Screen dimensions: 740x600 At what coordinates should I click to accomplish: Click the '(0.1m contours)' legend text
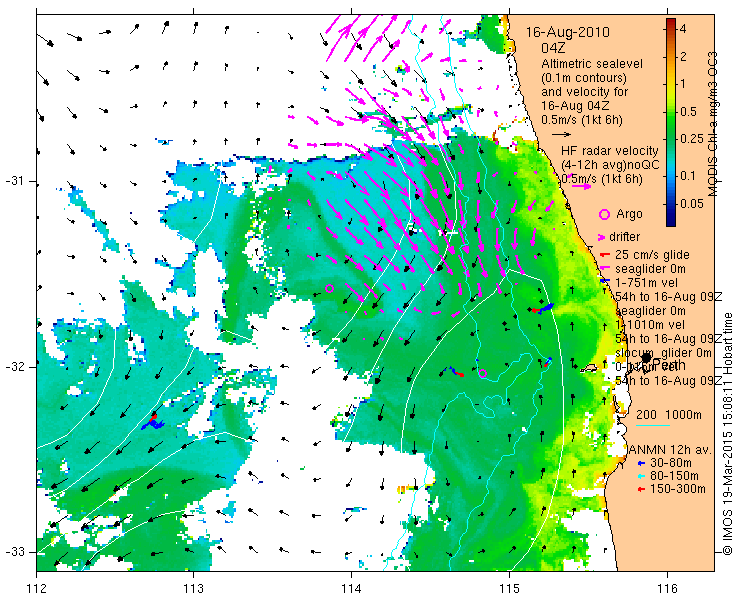584,78
